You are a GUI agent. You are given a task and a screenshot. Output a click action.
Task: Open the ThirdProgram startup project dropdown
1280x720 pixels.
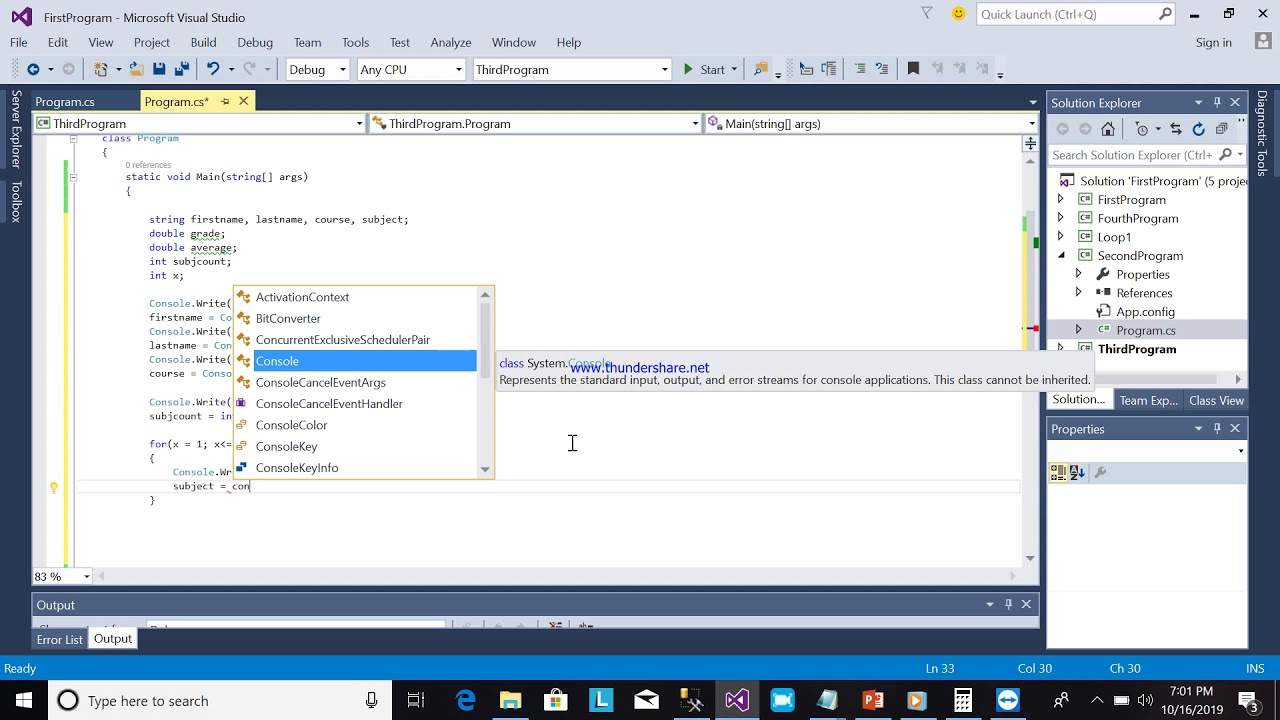(x=664, y=69)
